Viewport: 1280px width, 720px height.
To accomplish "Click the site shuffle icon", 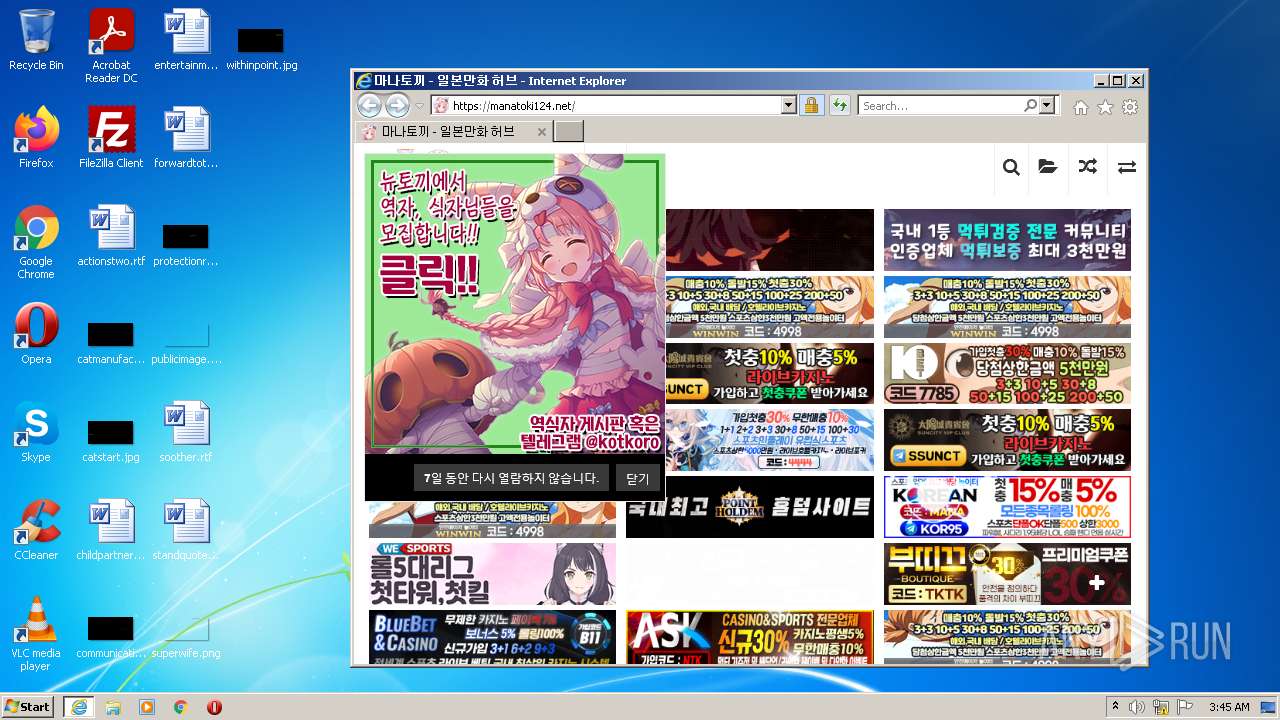I will tap(1087, 167).
